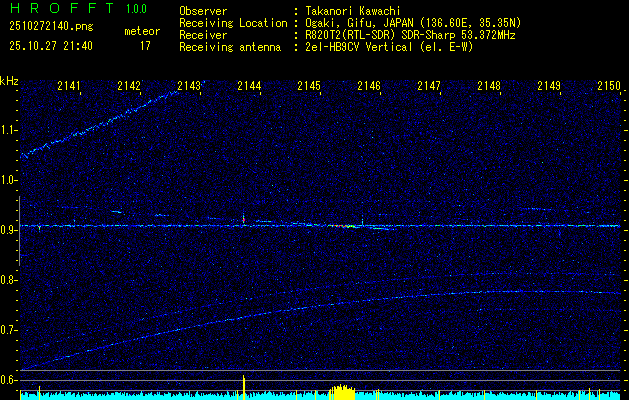This screenshot has height=400, width=629.
Task: Select the meteor count value 17
Action: coord(144,45)
